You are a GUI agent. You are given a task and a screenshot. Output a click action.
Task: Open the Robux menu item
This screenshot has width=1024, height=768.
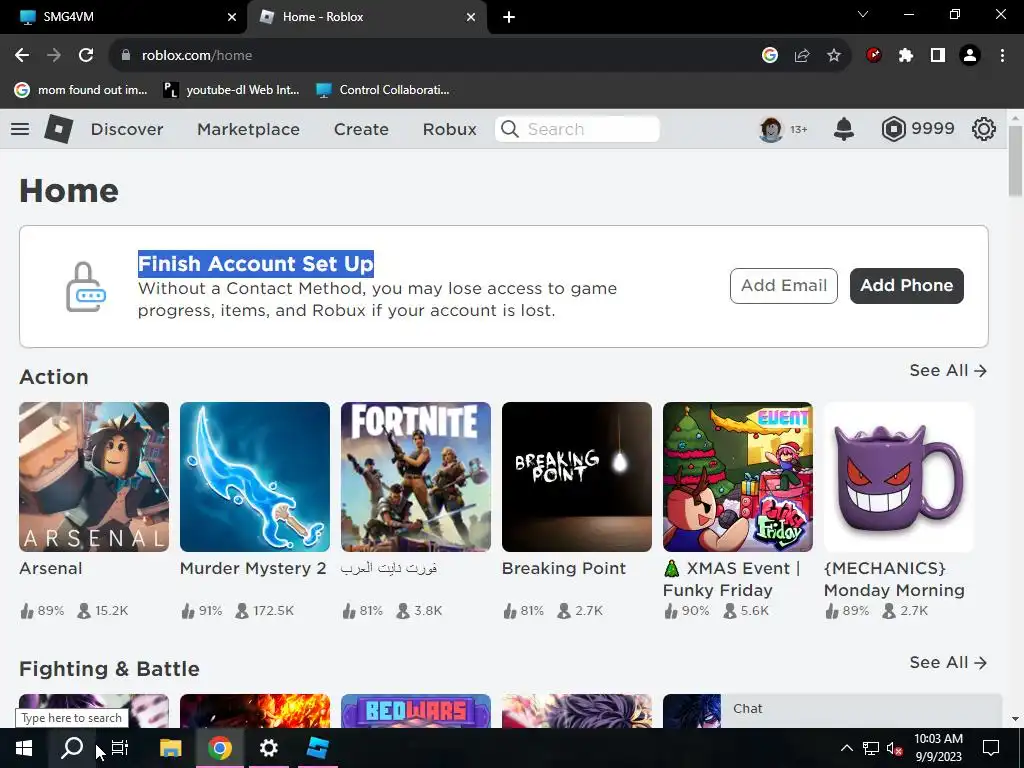click(449, 129)
